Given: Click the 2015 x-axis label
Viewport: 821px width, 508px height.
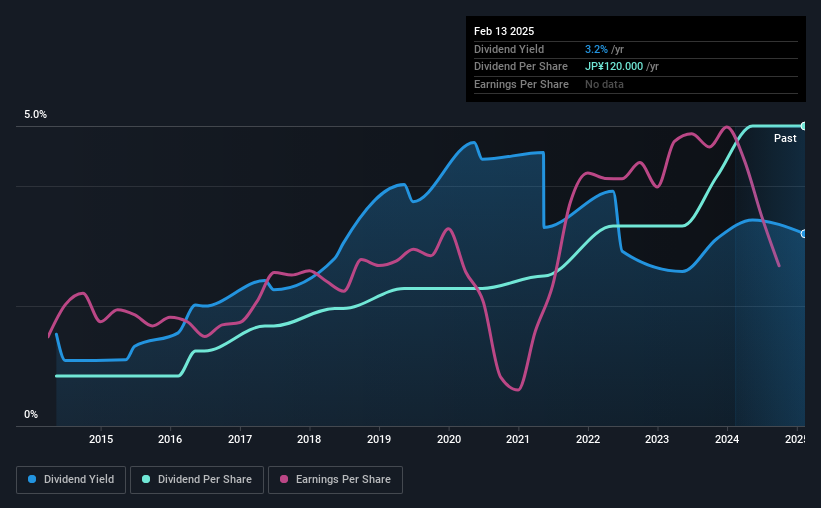Looking at the screenshot, I should (101, 439).
